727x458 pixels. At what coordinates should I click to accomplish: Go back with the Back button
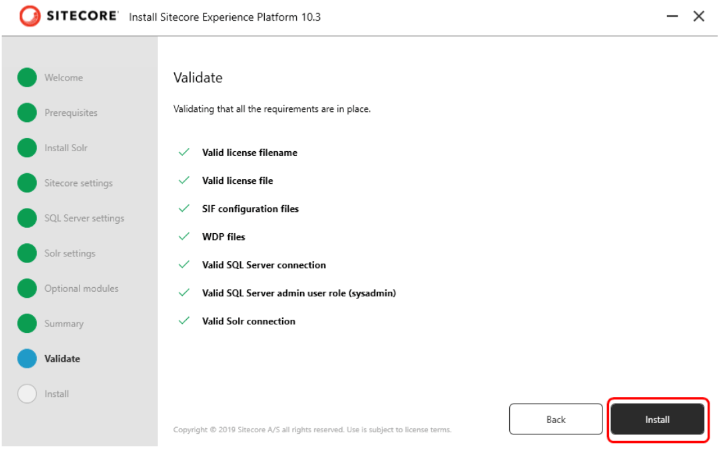click(x=555, y=419)
